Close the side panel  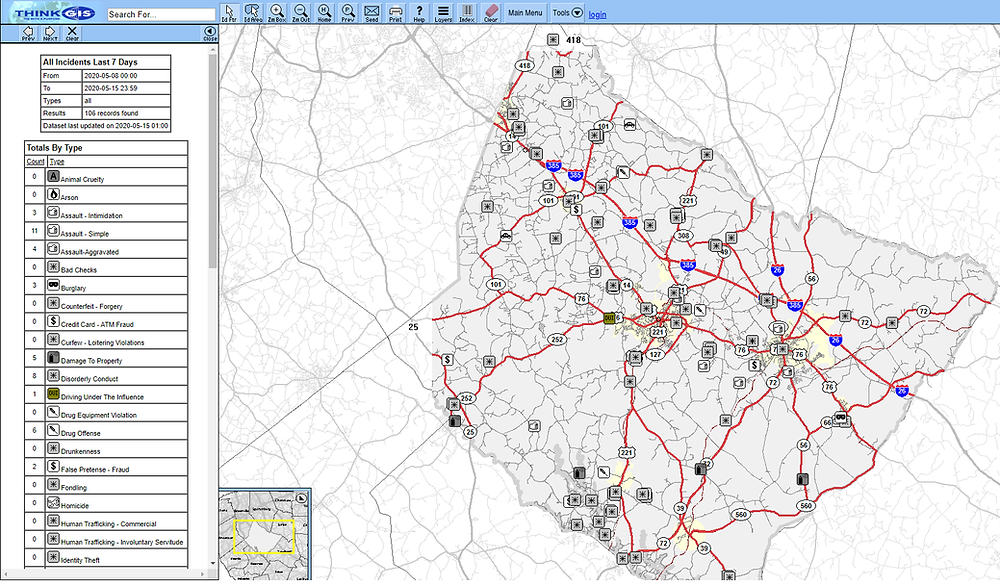click(210, 33)
